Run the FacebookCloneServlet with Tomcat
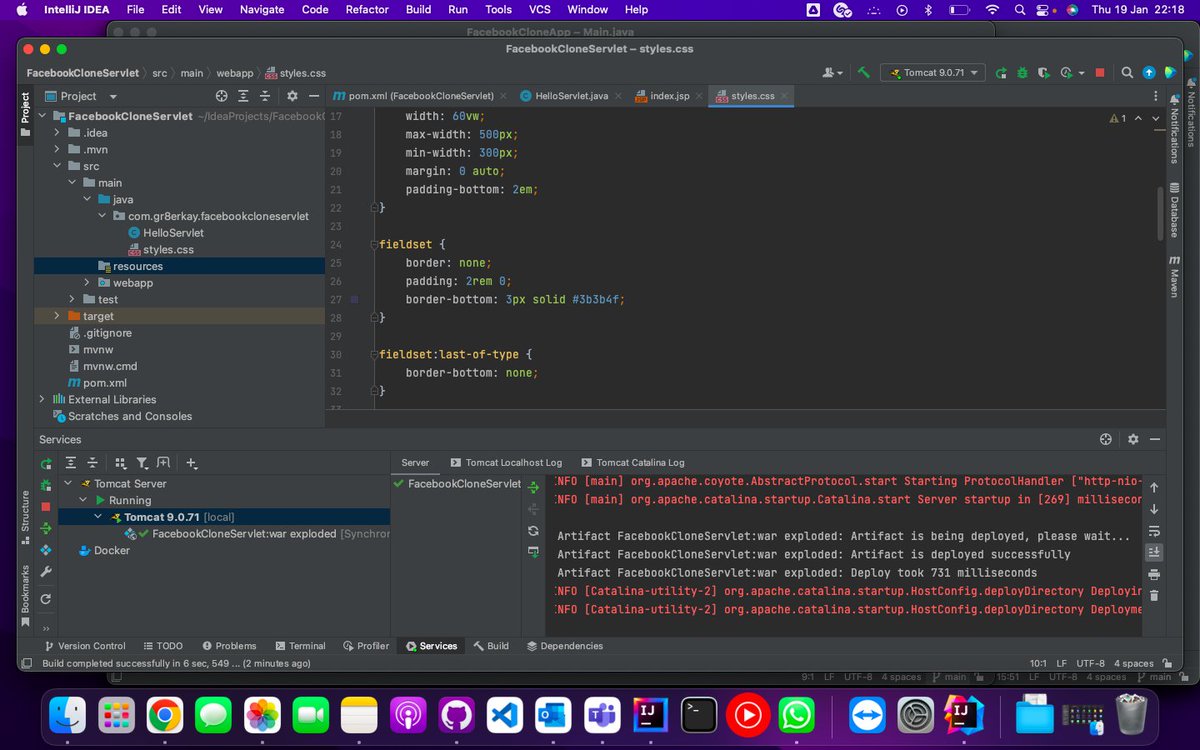This screenshot has height=750, width=1200. (1000, 72)
